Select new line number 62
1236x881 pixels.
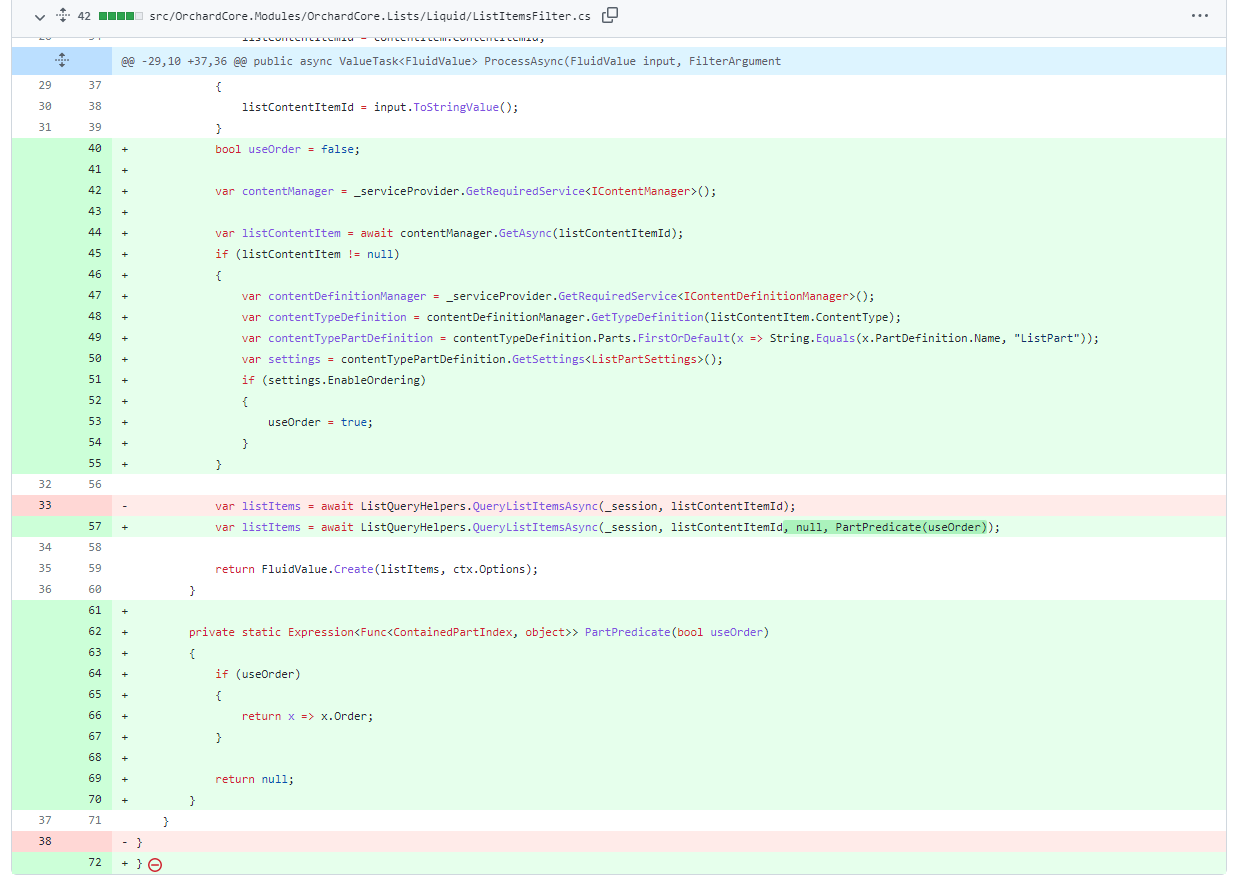click(95, 632)
